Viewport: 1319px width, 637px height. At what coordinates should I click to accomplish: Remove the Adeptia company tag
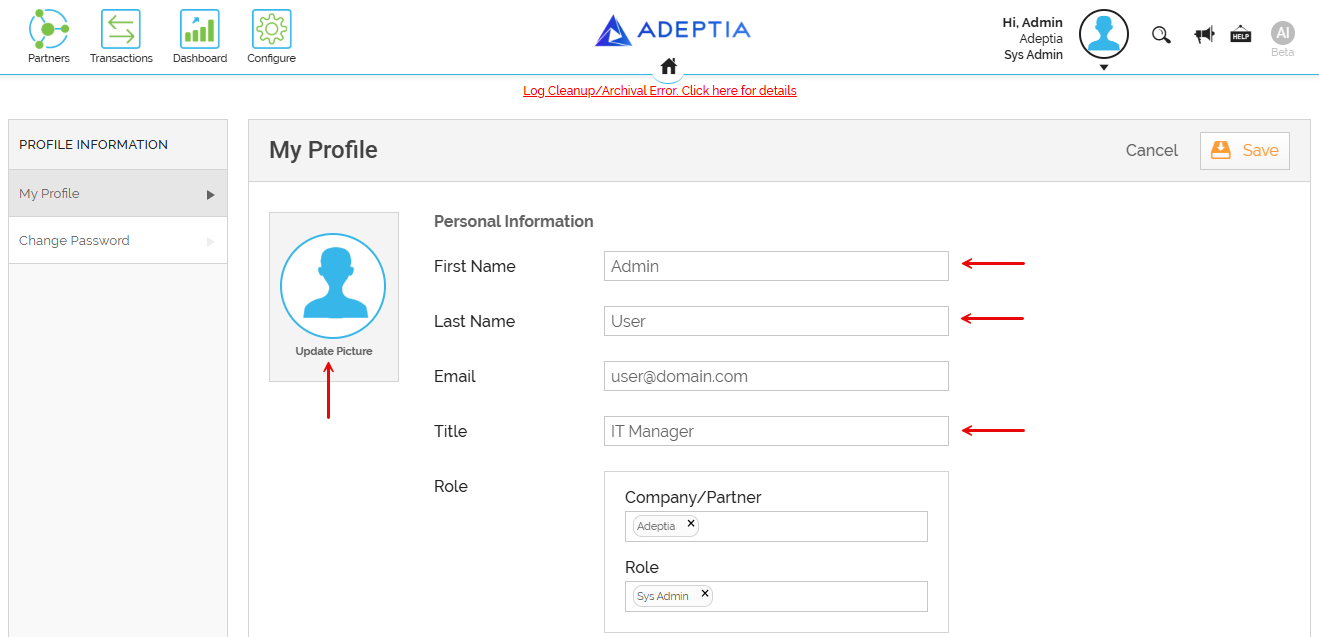point(691,523)
